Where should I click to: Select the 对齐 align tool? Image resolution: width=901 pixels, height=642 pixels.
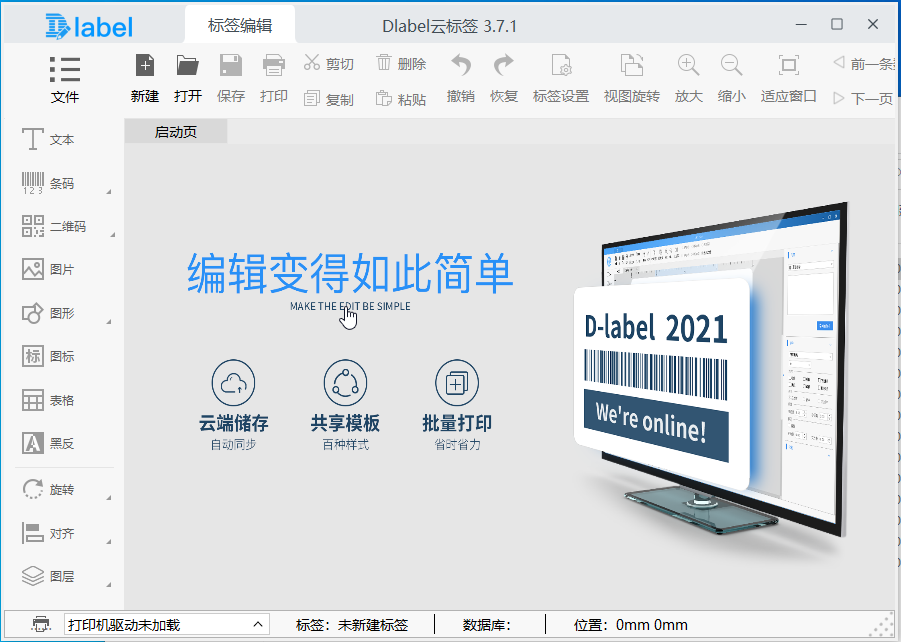click(48, 533)
